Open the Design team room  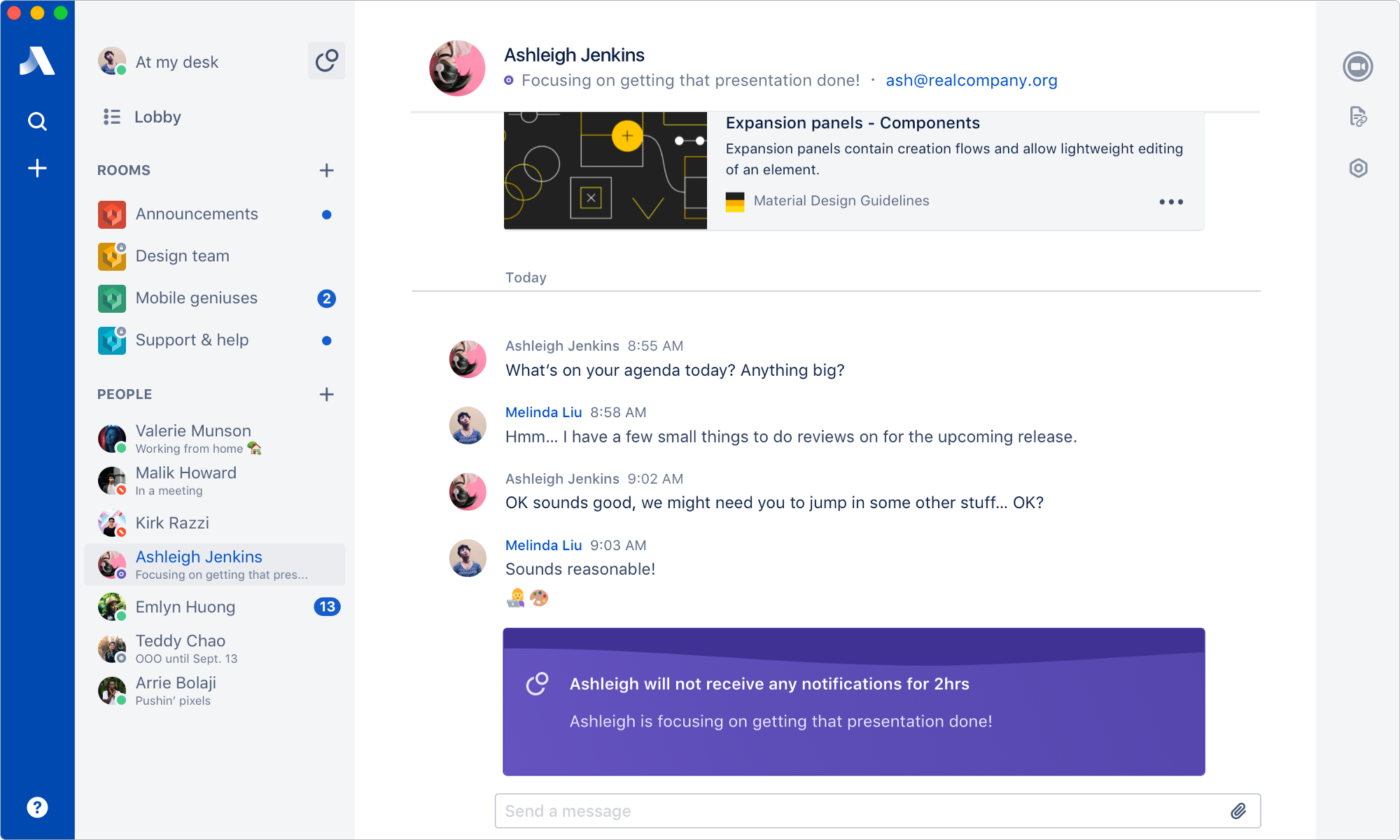[x=182, y=255]
